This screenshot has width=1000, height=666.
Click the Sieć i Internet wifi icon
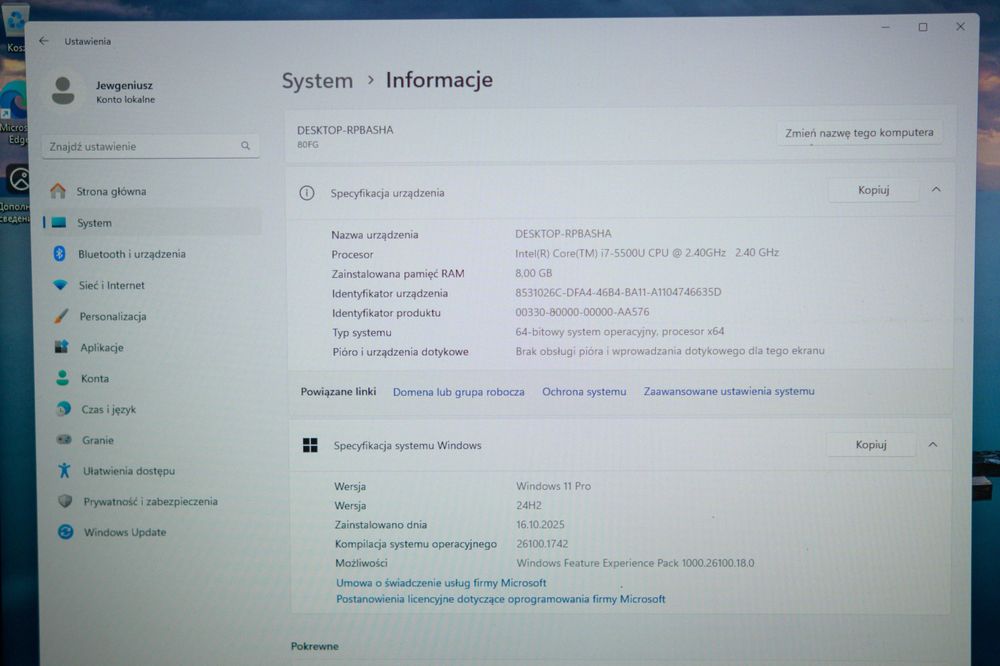(x=61, y=285)
